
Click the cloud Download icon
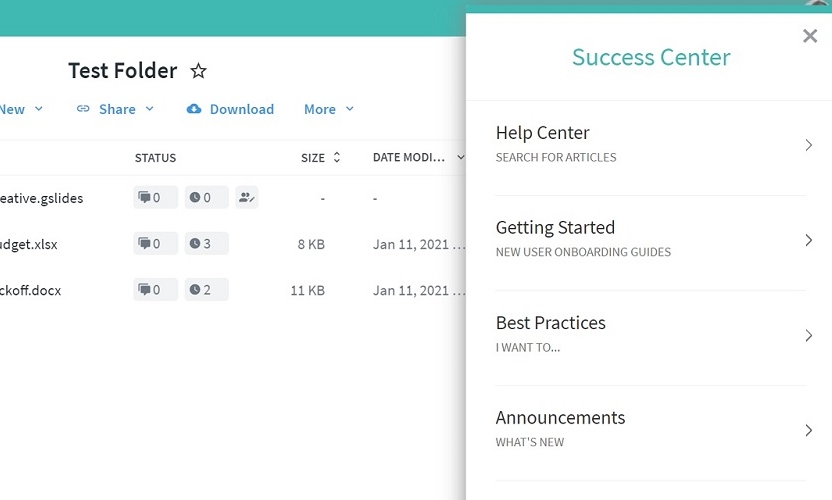click(194, 109)
